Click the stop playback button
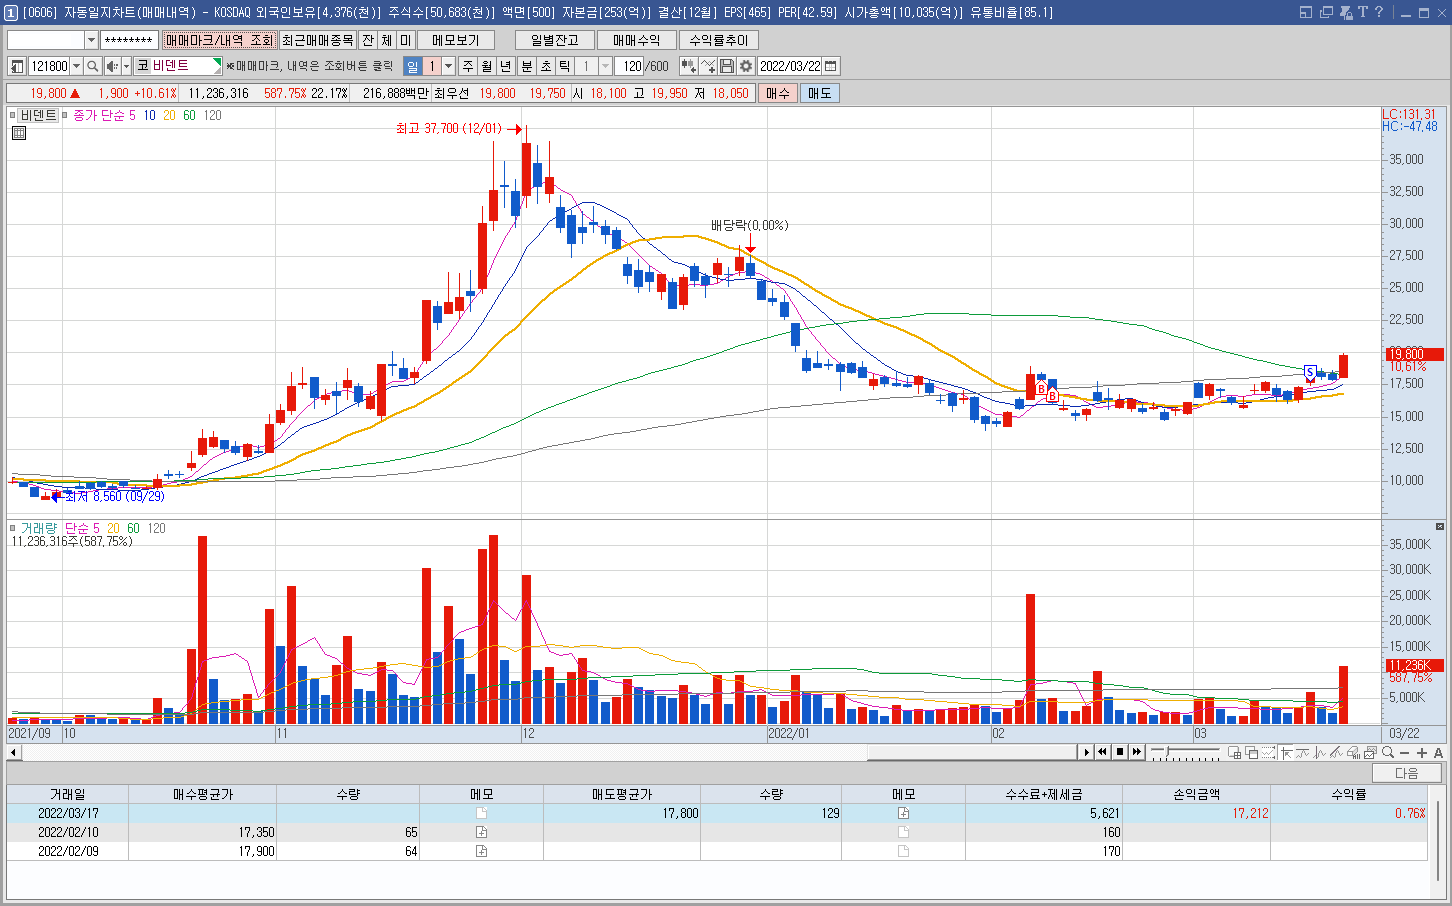Screen dimensions: 1452x906 (x=1120, y=752)
